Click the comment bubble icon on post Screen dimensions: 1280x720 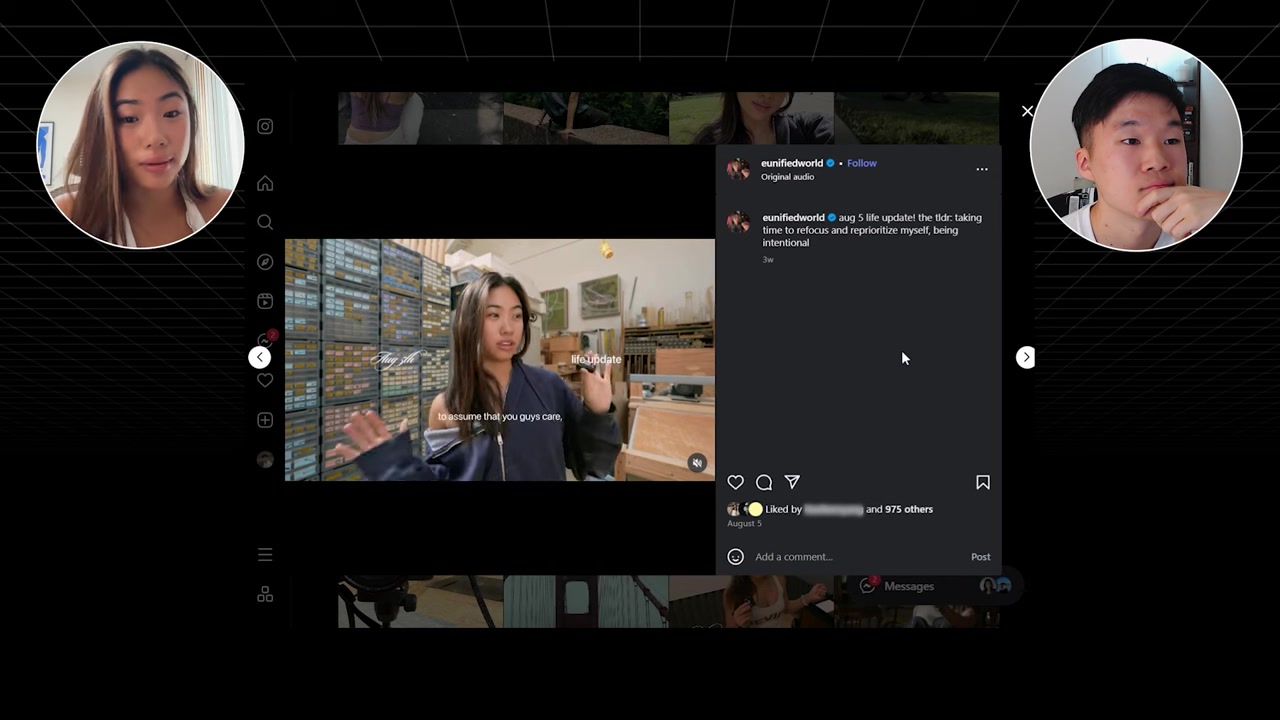click(764, 482)
